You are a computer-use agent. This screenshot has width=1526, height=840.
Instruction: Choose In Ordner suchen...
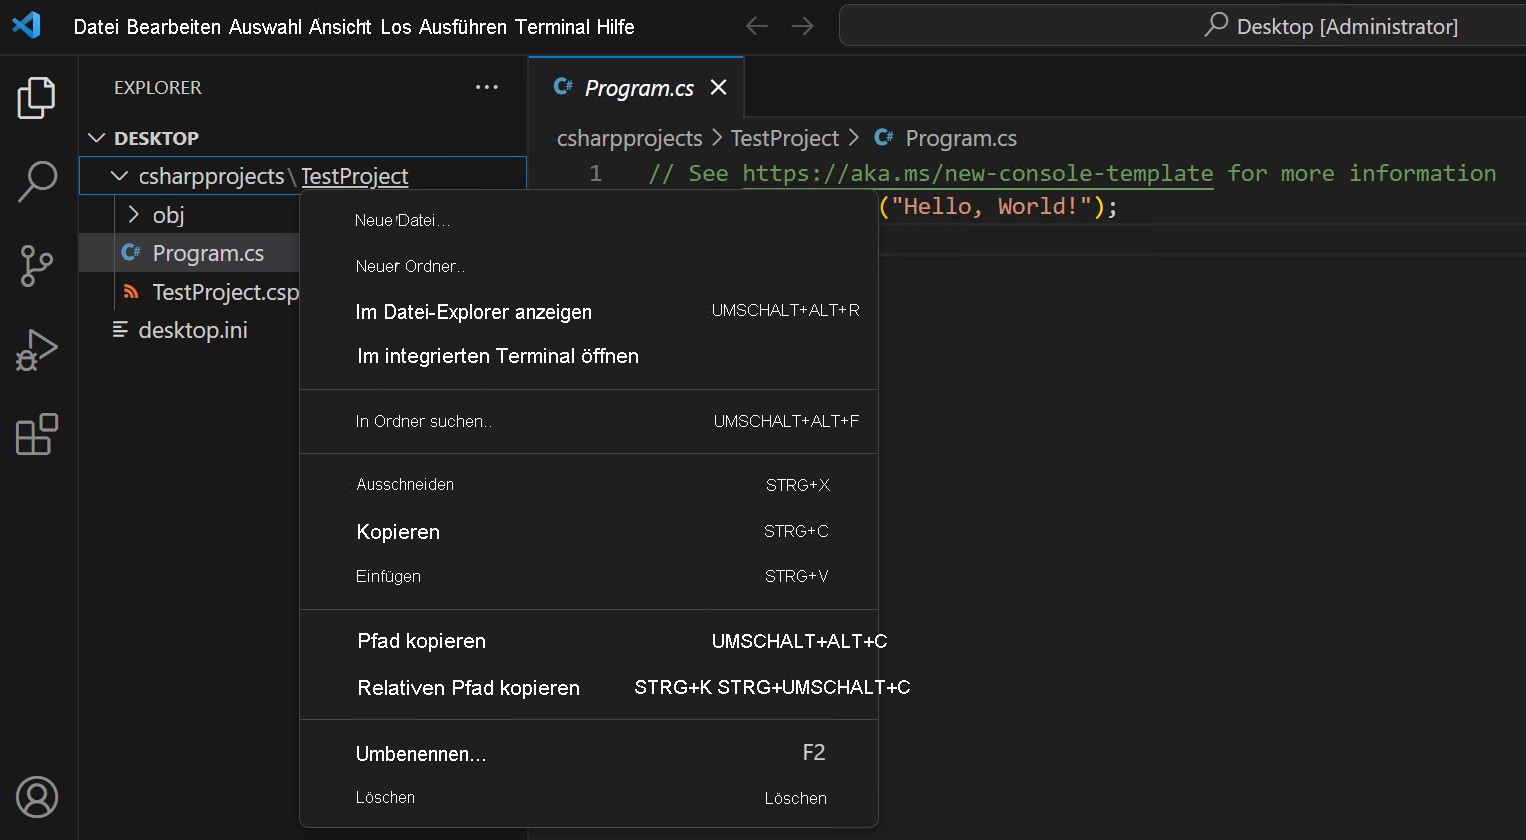click(589, 421)
